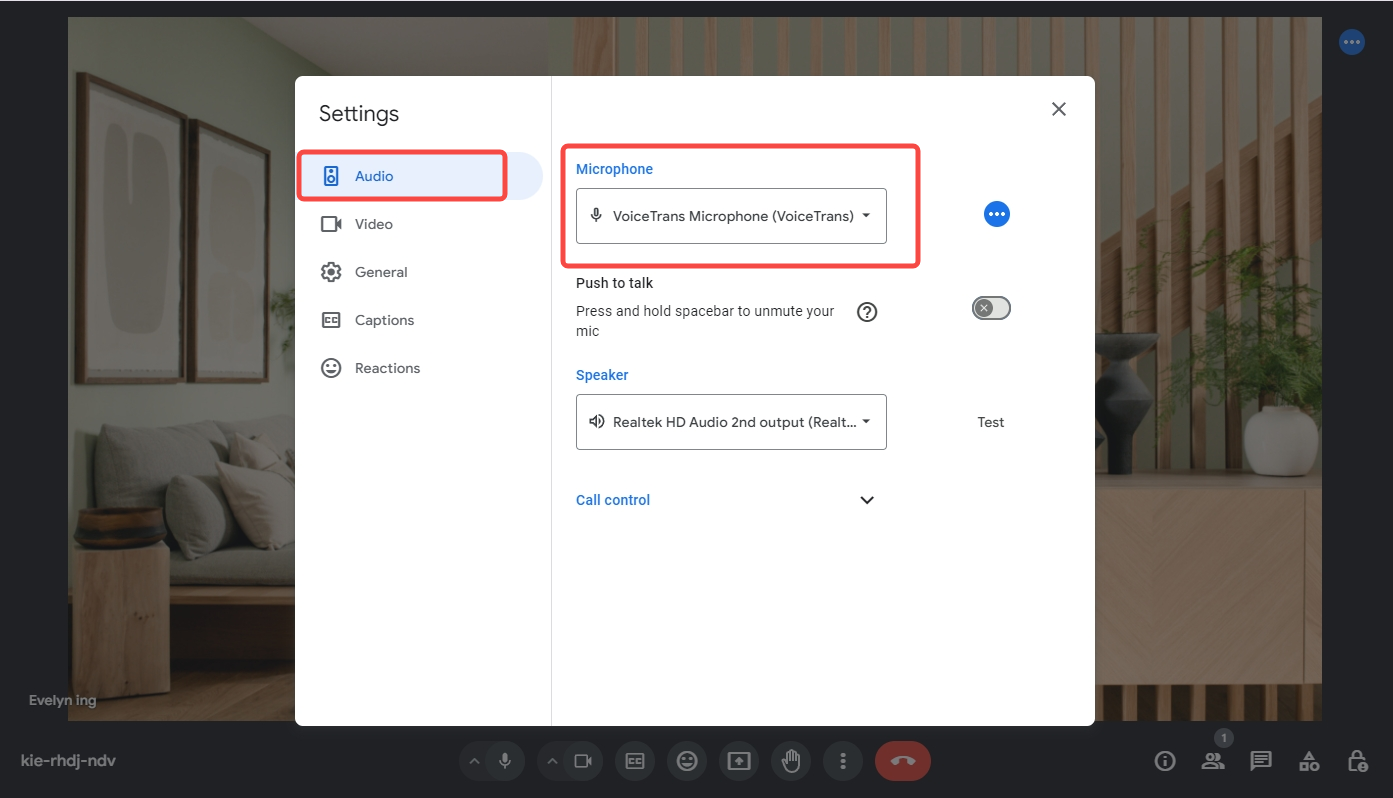Click the Present now screen icon
The height and width of the screenshot is (798, 1393).
[x=739, y=761]
